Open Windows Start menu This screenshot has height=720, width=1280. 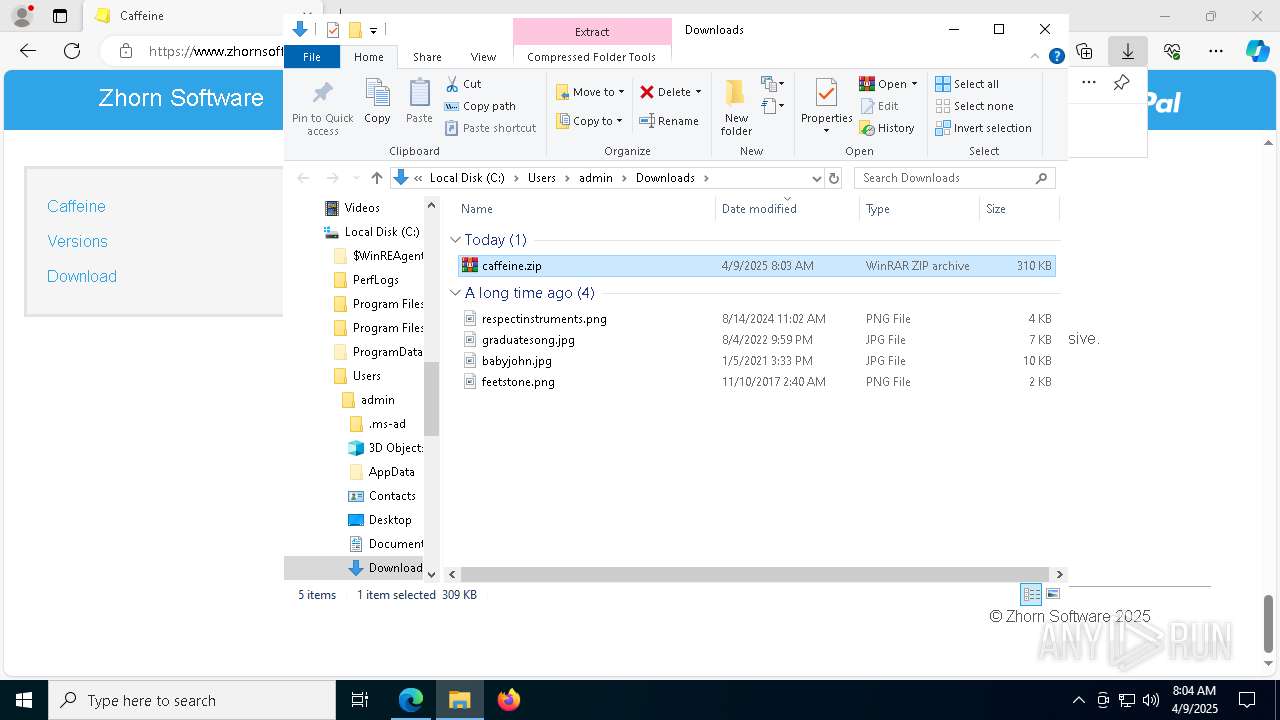point(24,700)
